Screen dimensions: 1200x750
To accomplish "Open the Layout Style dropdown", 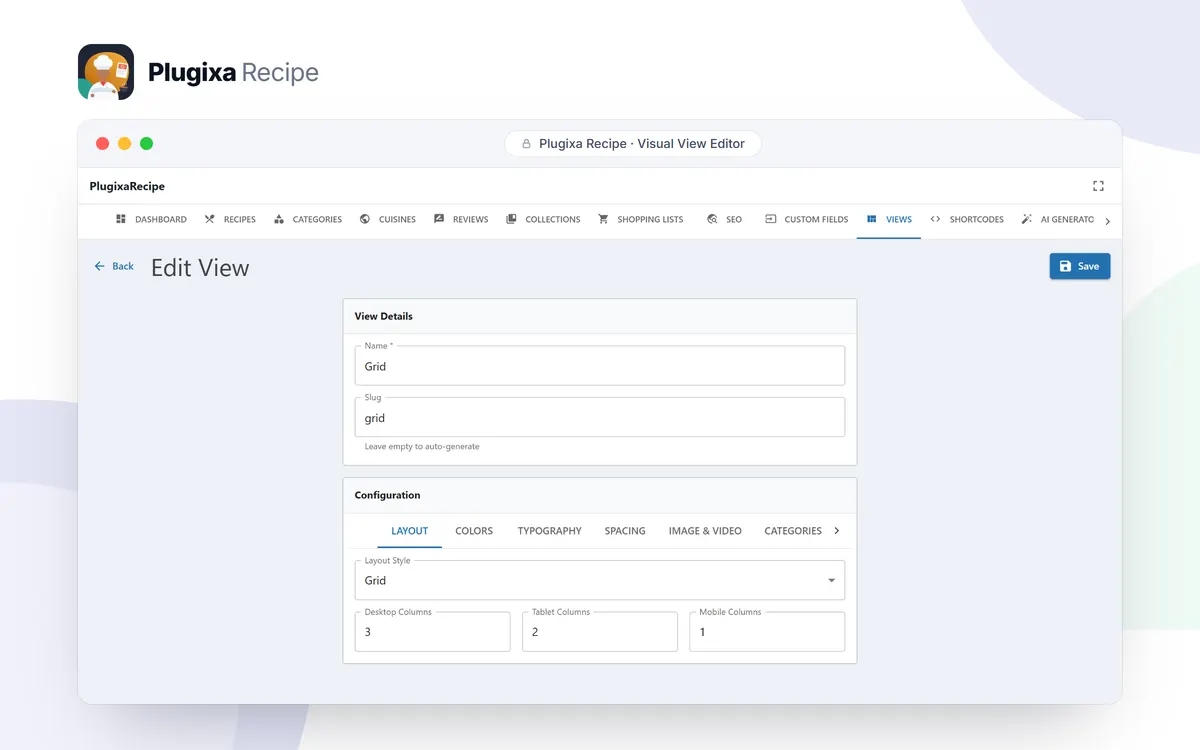I will point(600,580).
